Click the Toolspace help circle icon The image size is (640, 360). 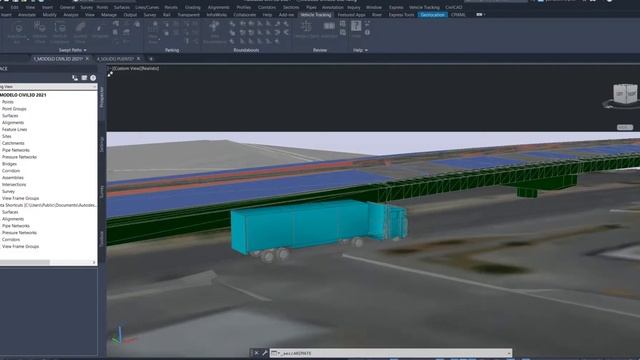(93, 78)
